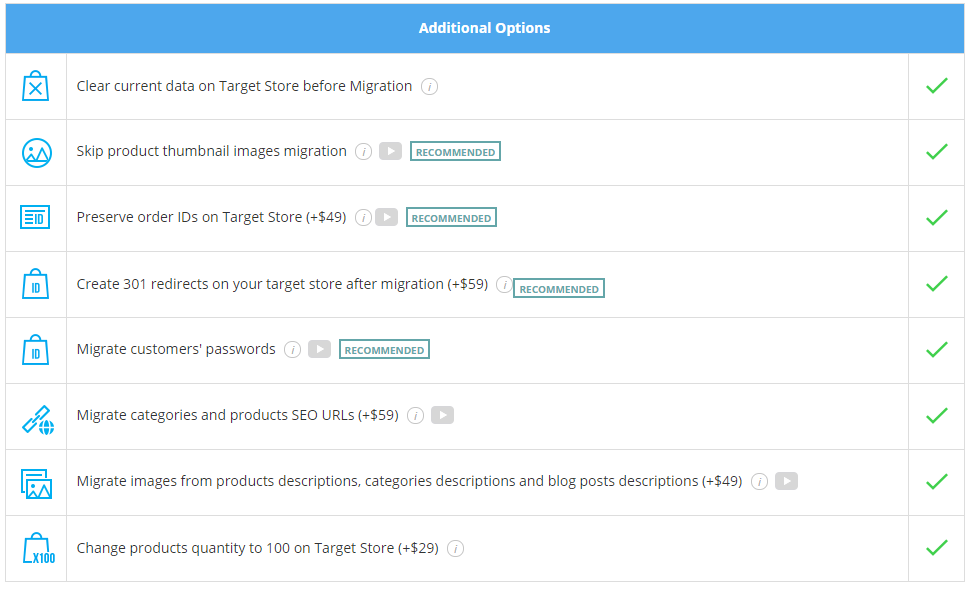Click the RECOMMENDED badge for customers' passwords
Image resolution: width=966 pixels, height=591 pixels.
pyautogui.click(x=384, y=349)
